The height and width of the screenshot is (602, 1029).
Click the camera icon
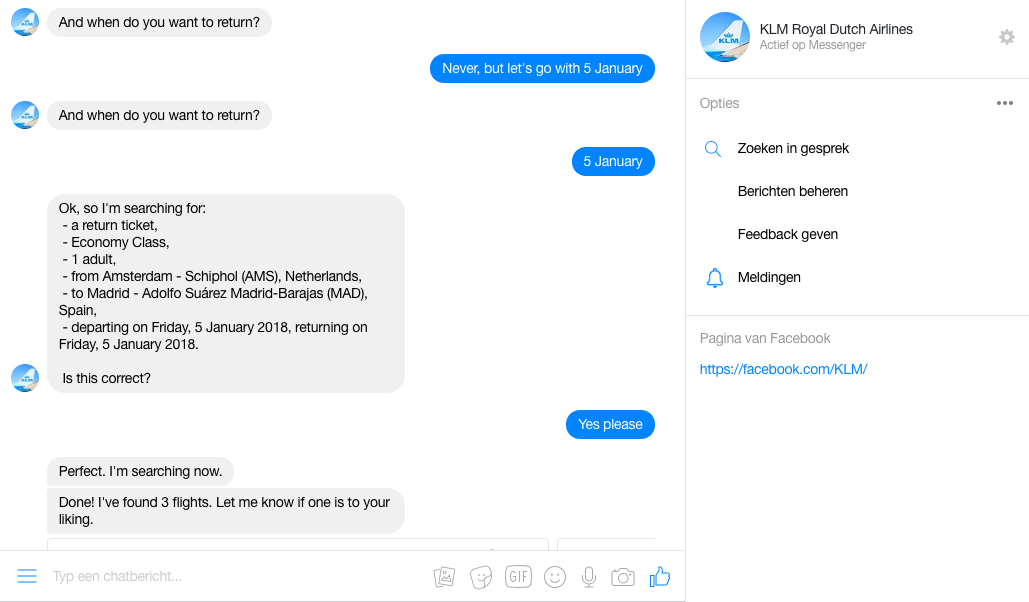[623, 577]
